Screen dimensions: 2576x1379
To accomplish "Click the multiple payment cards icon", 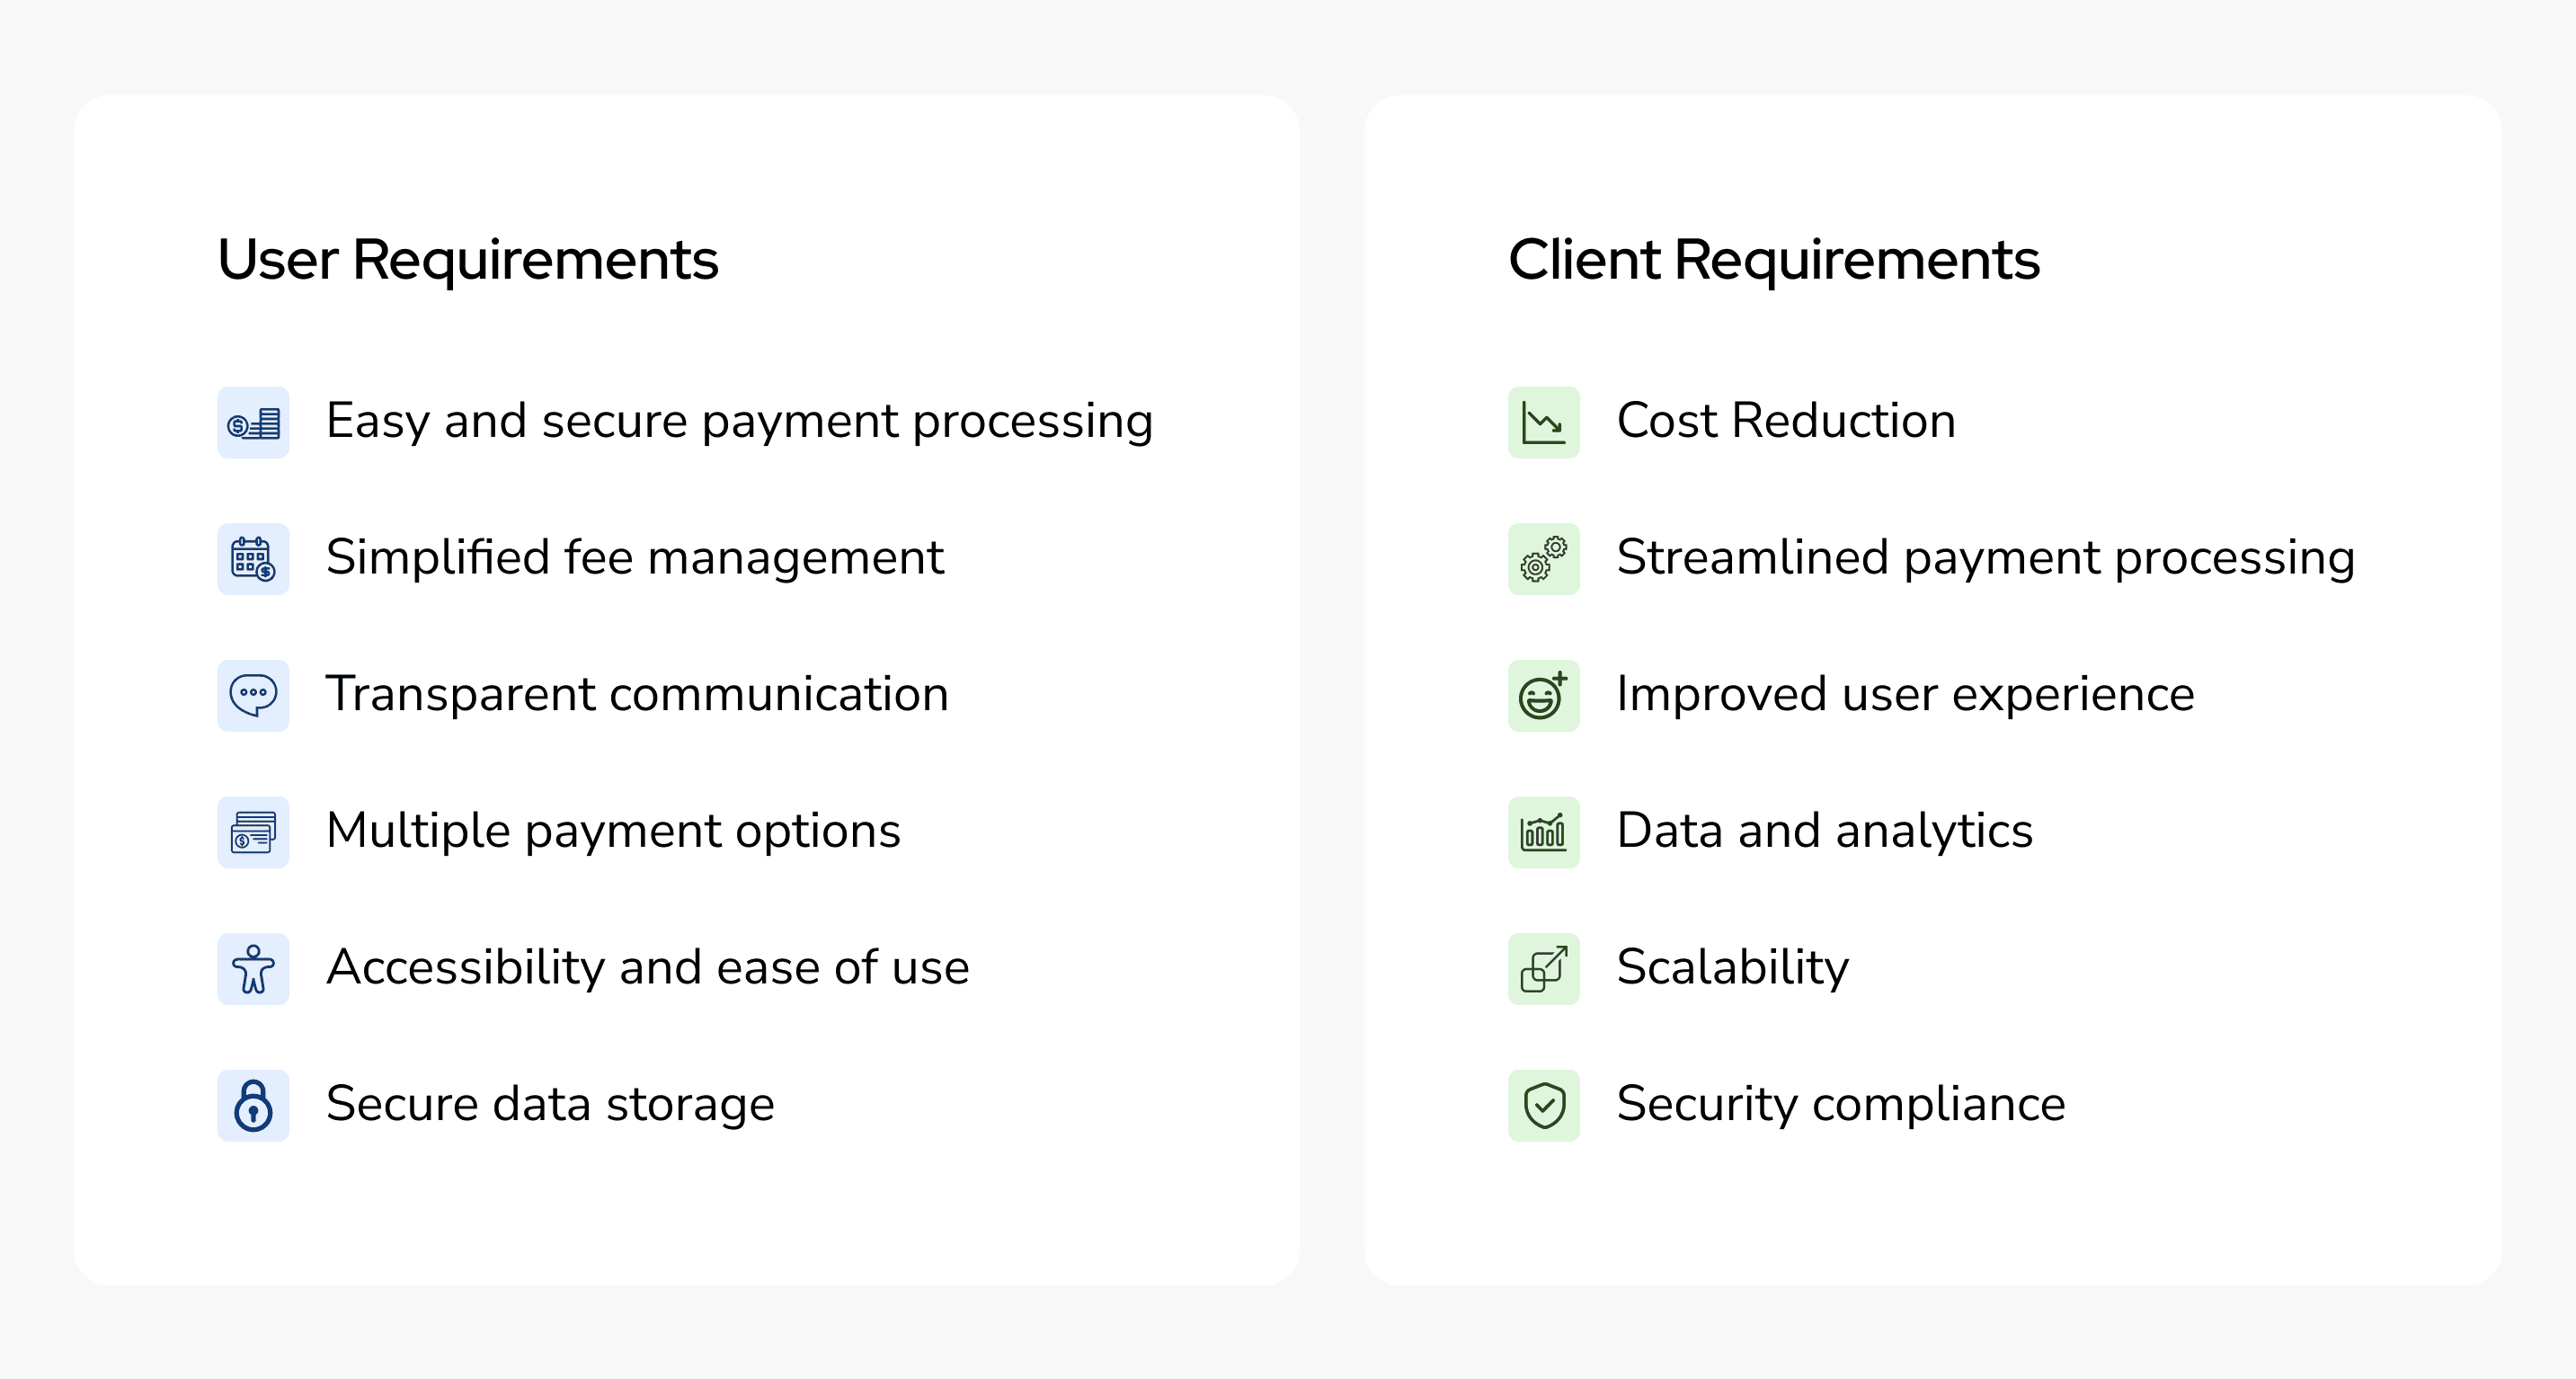I will click(x=253, y=832).
